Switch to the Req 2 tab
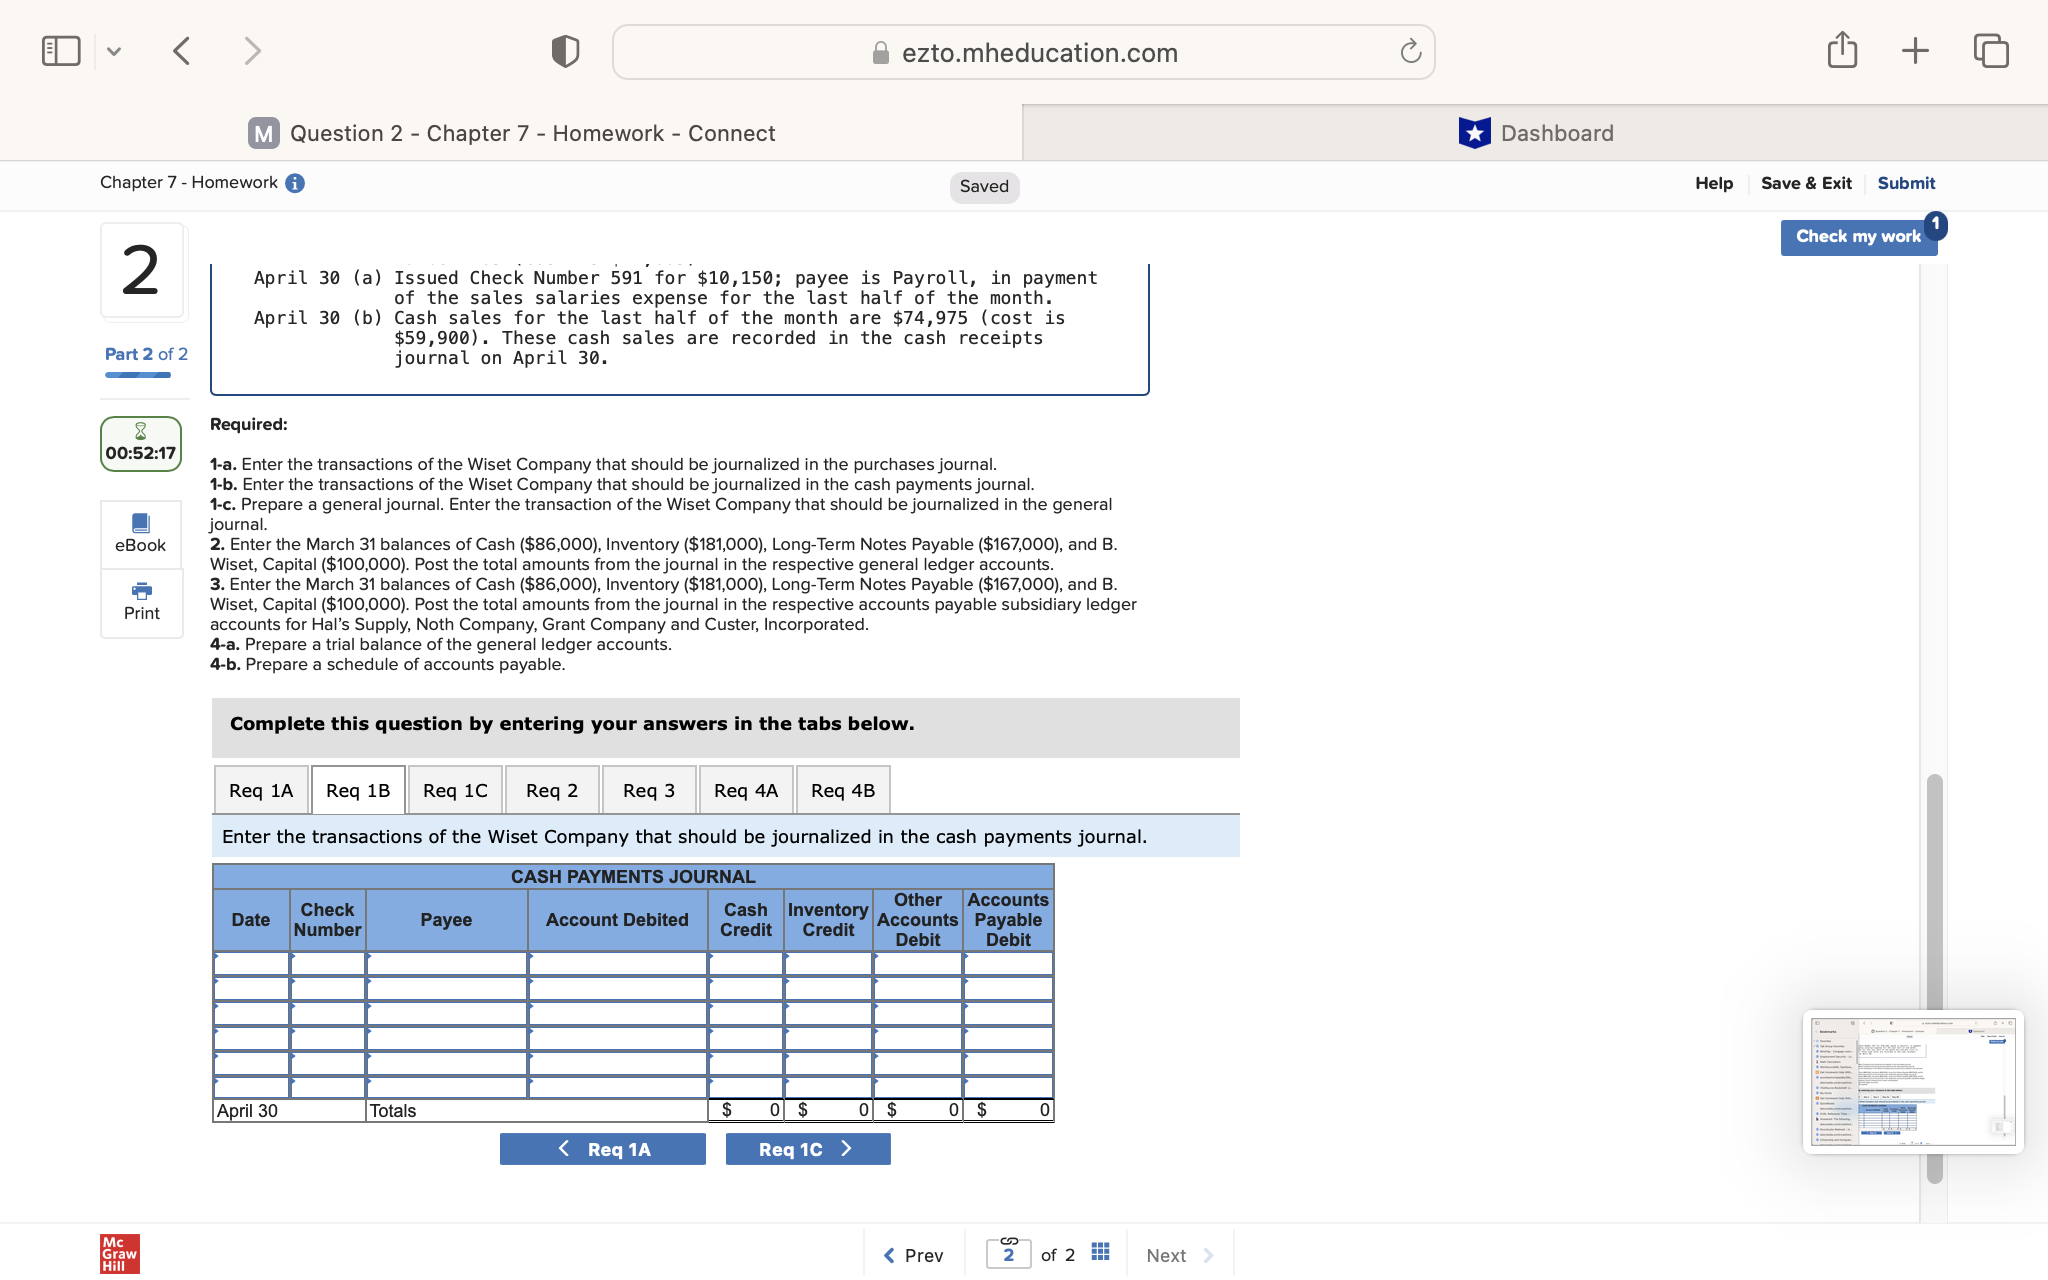The width and height of the screenshot is (2048, 1280). point(551,789)
